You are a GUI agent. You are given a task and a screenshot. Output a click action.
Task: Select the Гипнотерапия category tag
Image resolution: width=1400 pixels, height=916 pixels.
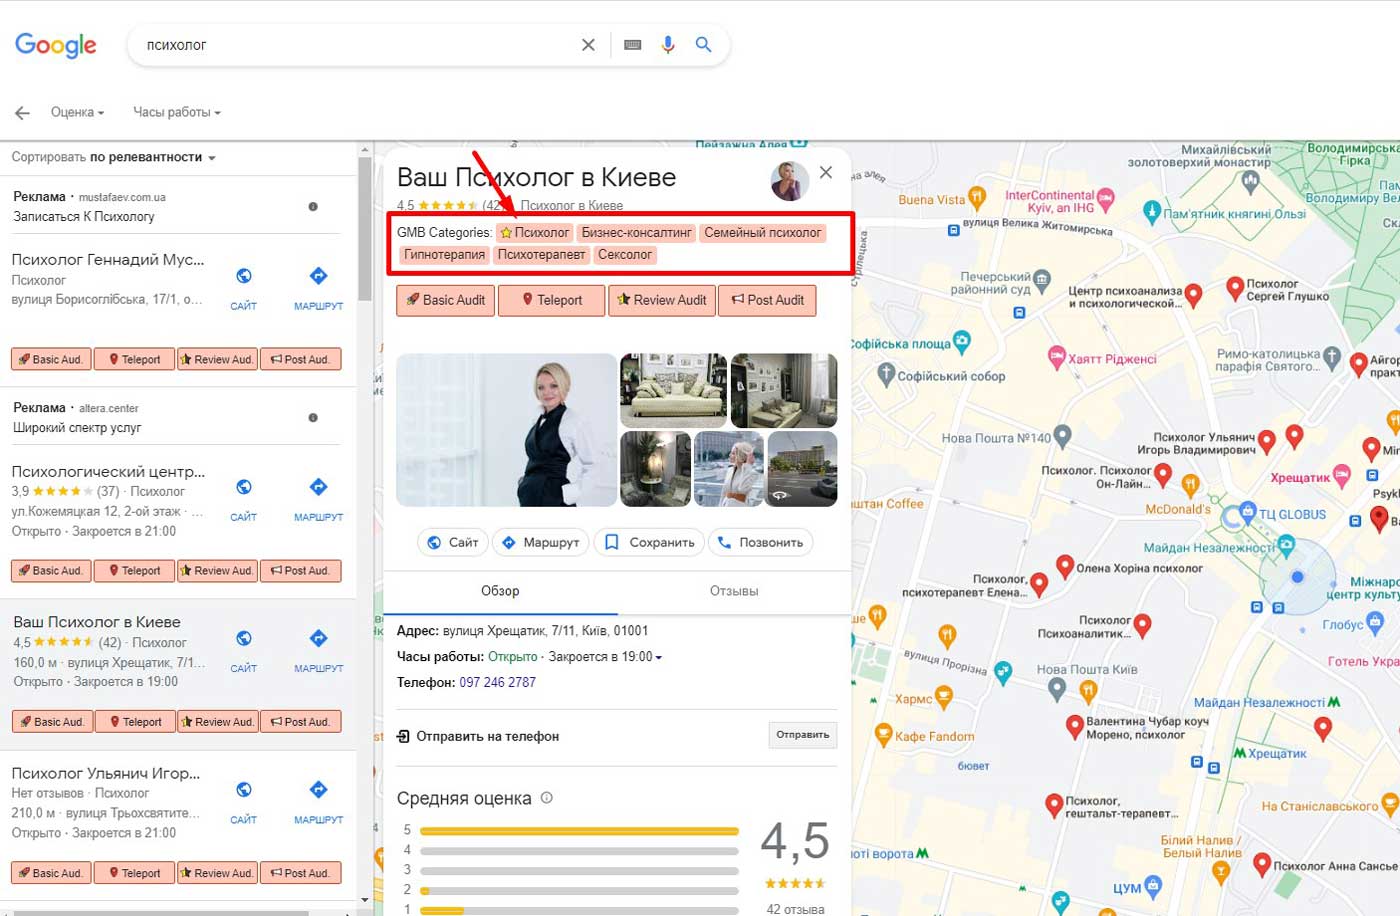pyautogui.click(x=444, y=255)
